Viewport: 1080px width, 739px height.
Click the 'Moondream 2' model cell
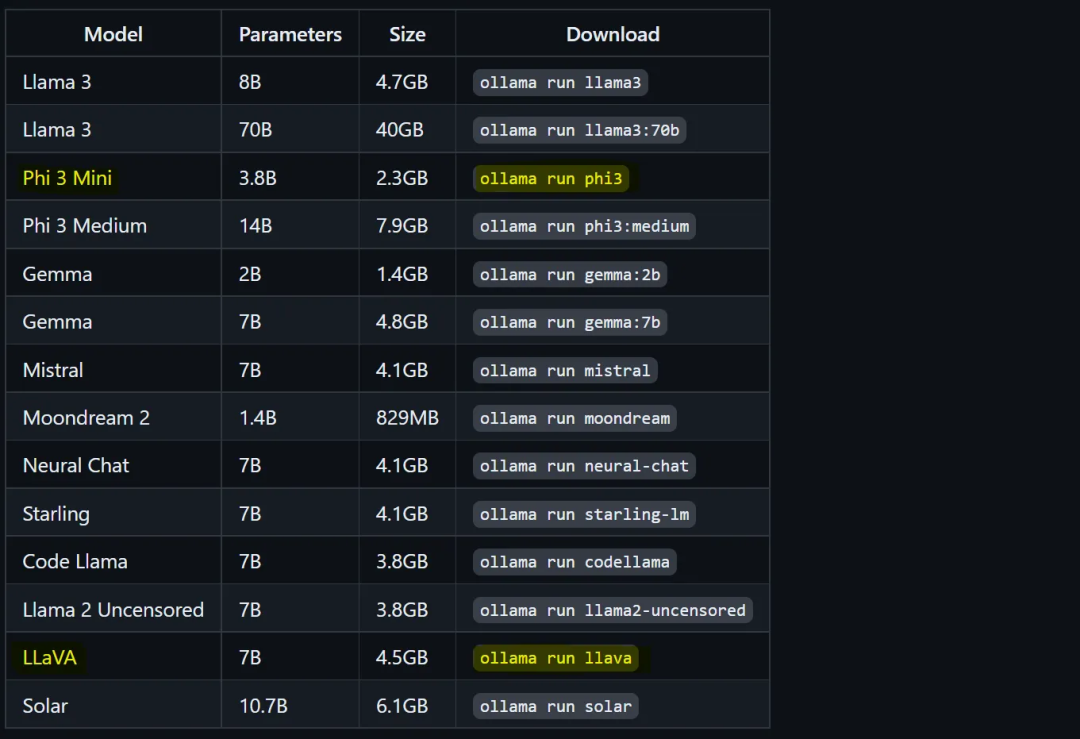pyautogui.click(x=114, y=417)
